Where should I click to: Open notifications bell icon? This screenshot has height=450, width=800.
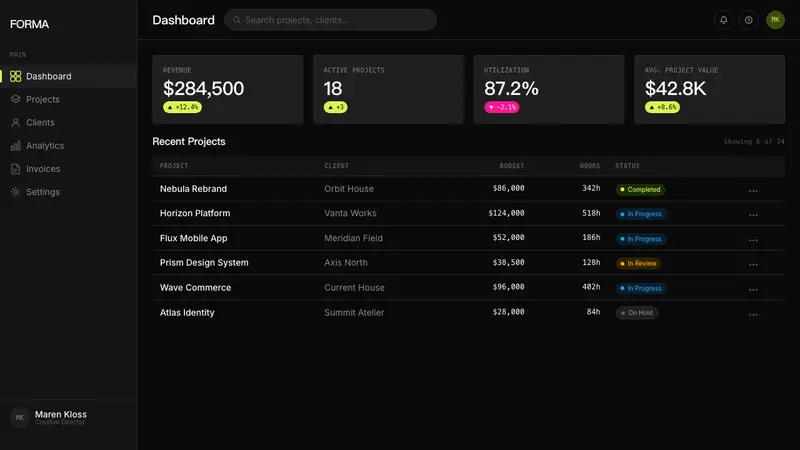(723, 20)
